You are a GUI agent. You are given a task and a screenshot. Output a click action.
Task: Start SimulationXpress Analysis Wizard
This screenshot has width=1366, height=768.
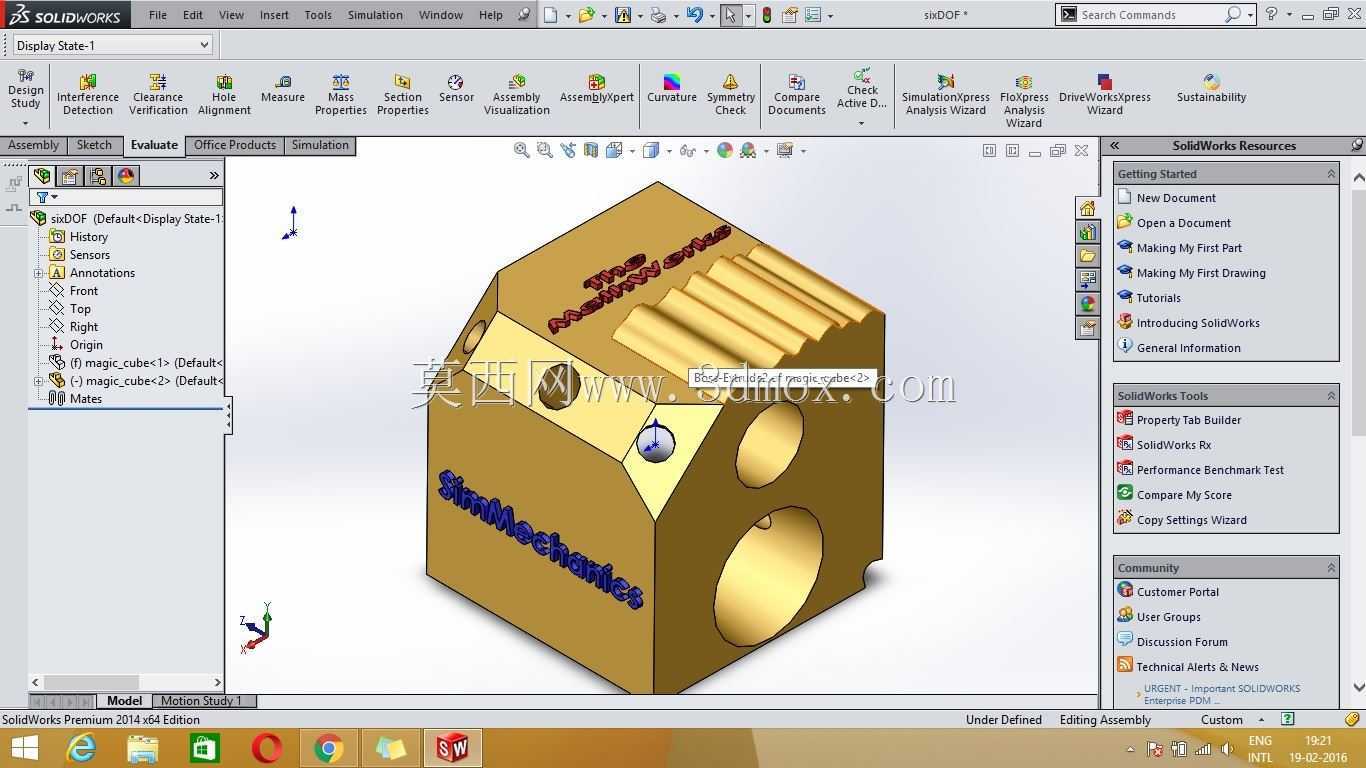[x=946, y=94]
